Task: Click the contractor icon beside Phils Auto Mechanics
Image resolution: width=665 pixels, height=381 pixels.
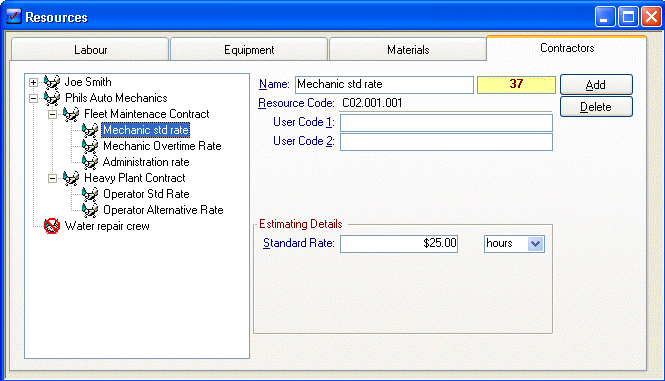Action: pos(52,98)
